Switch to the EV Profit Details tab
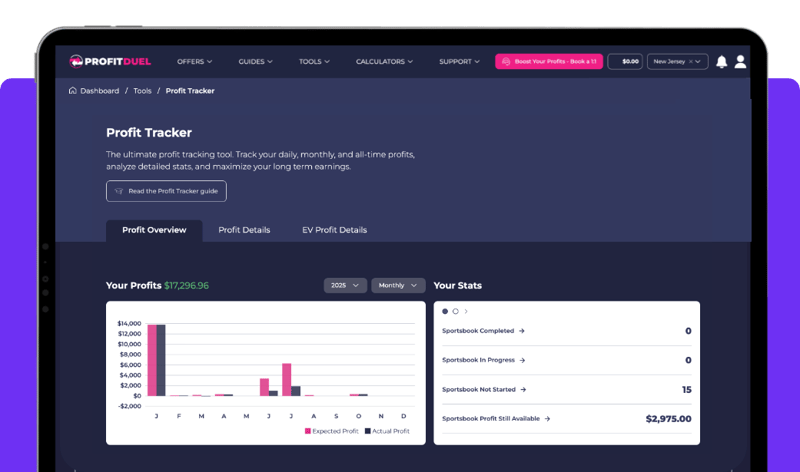This screenshot has width=800, height=472. [334, 230]
